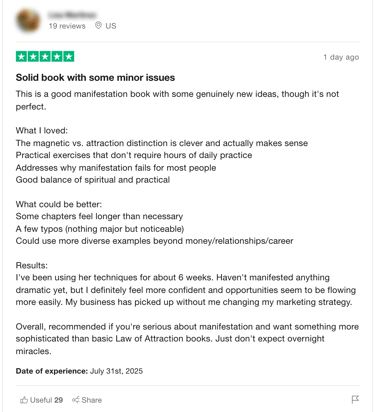Mark review as Useful via the label

pos(41,400)
